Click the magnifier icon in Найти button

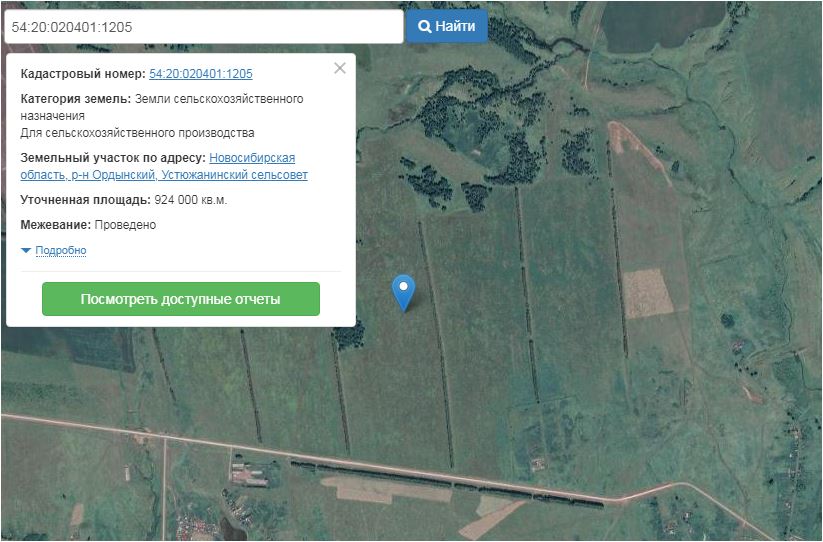pos(425,26)
